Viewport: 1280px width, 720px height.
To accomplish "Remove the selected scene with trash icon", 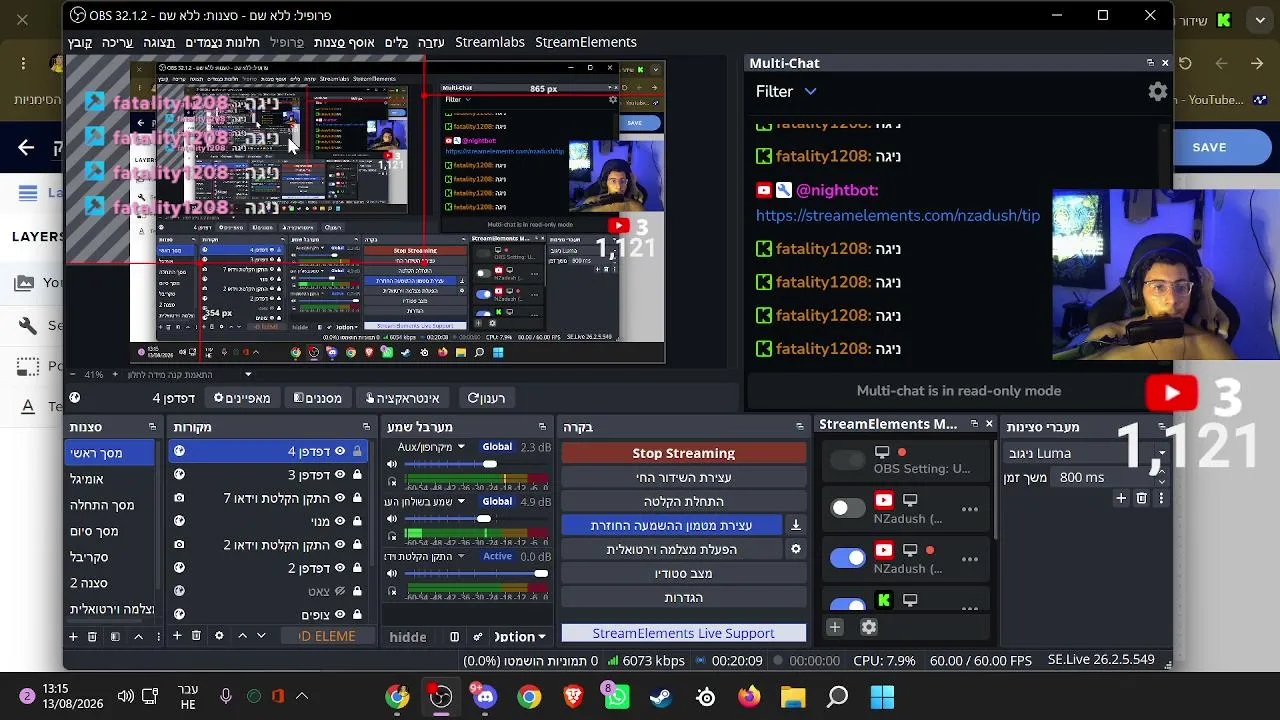I will tap(92, 636).
